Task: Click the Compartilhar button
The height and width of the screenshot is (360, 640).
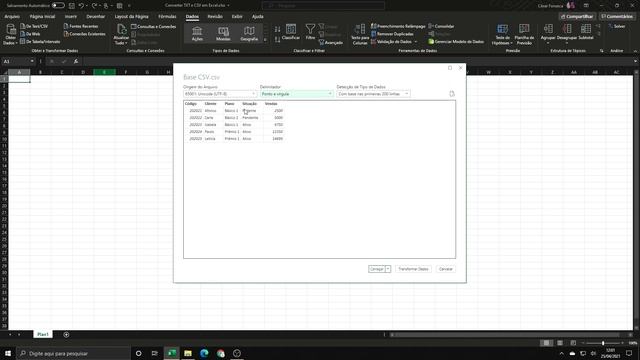Action: (x=577, y=17)
